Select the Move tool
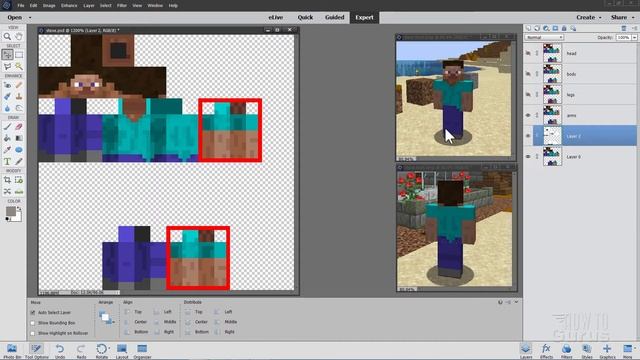 click(x=7, y=54)
